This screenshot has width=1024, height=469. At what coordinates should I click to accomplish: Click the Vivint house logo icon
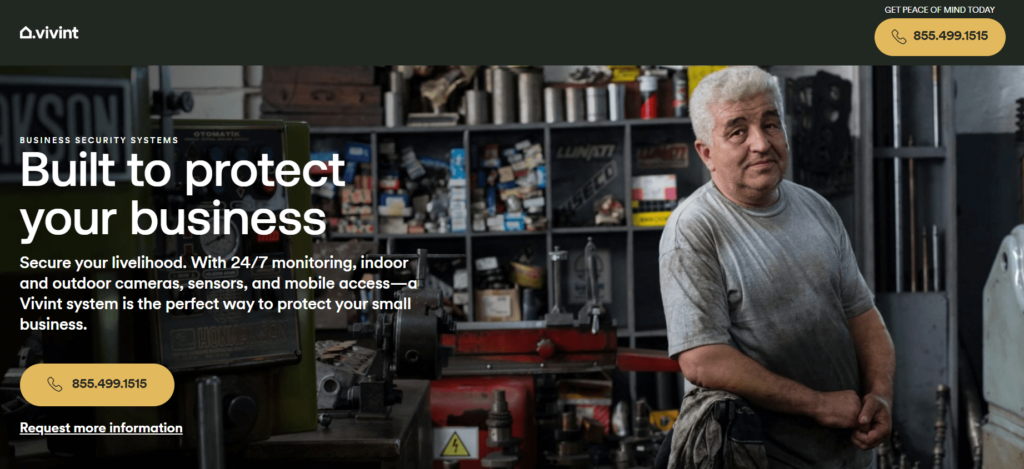click(25, 33)
